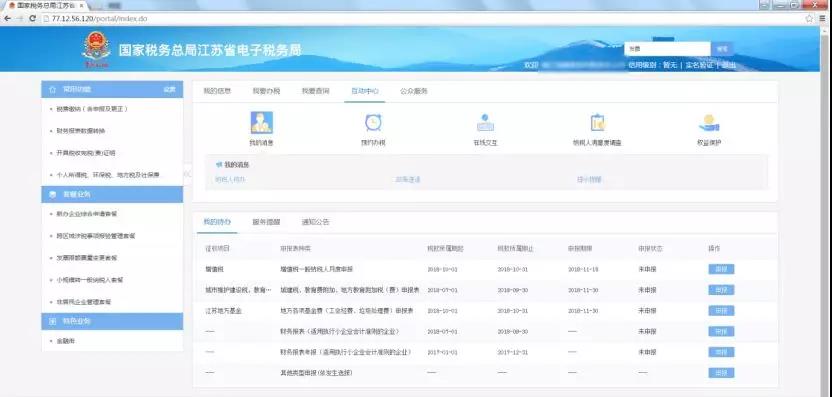Open 财务报表数据转换 in sidebar
Viewport: 832px width, 397px height.
coord(81,131)
